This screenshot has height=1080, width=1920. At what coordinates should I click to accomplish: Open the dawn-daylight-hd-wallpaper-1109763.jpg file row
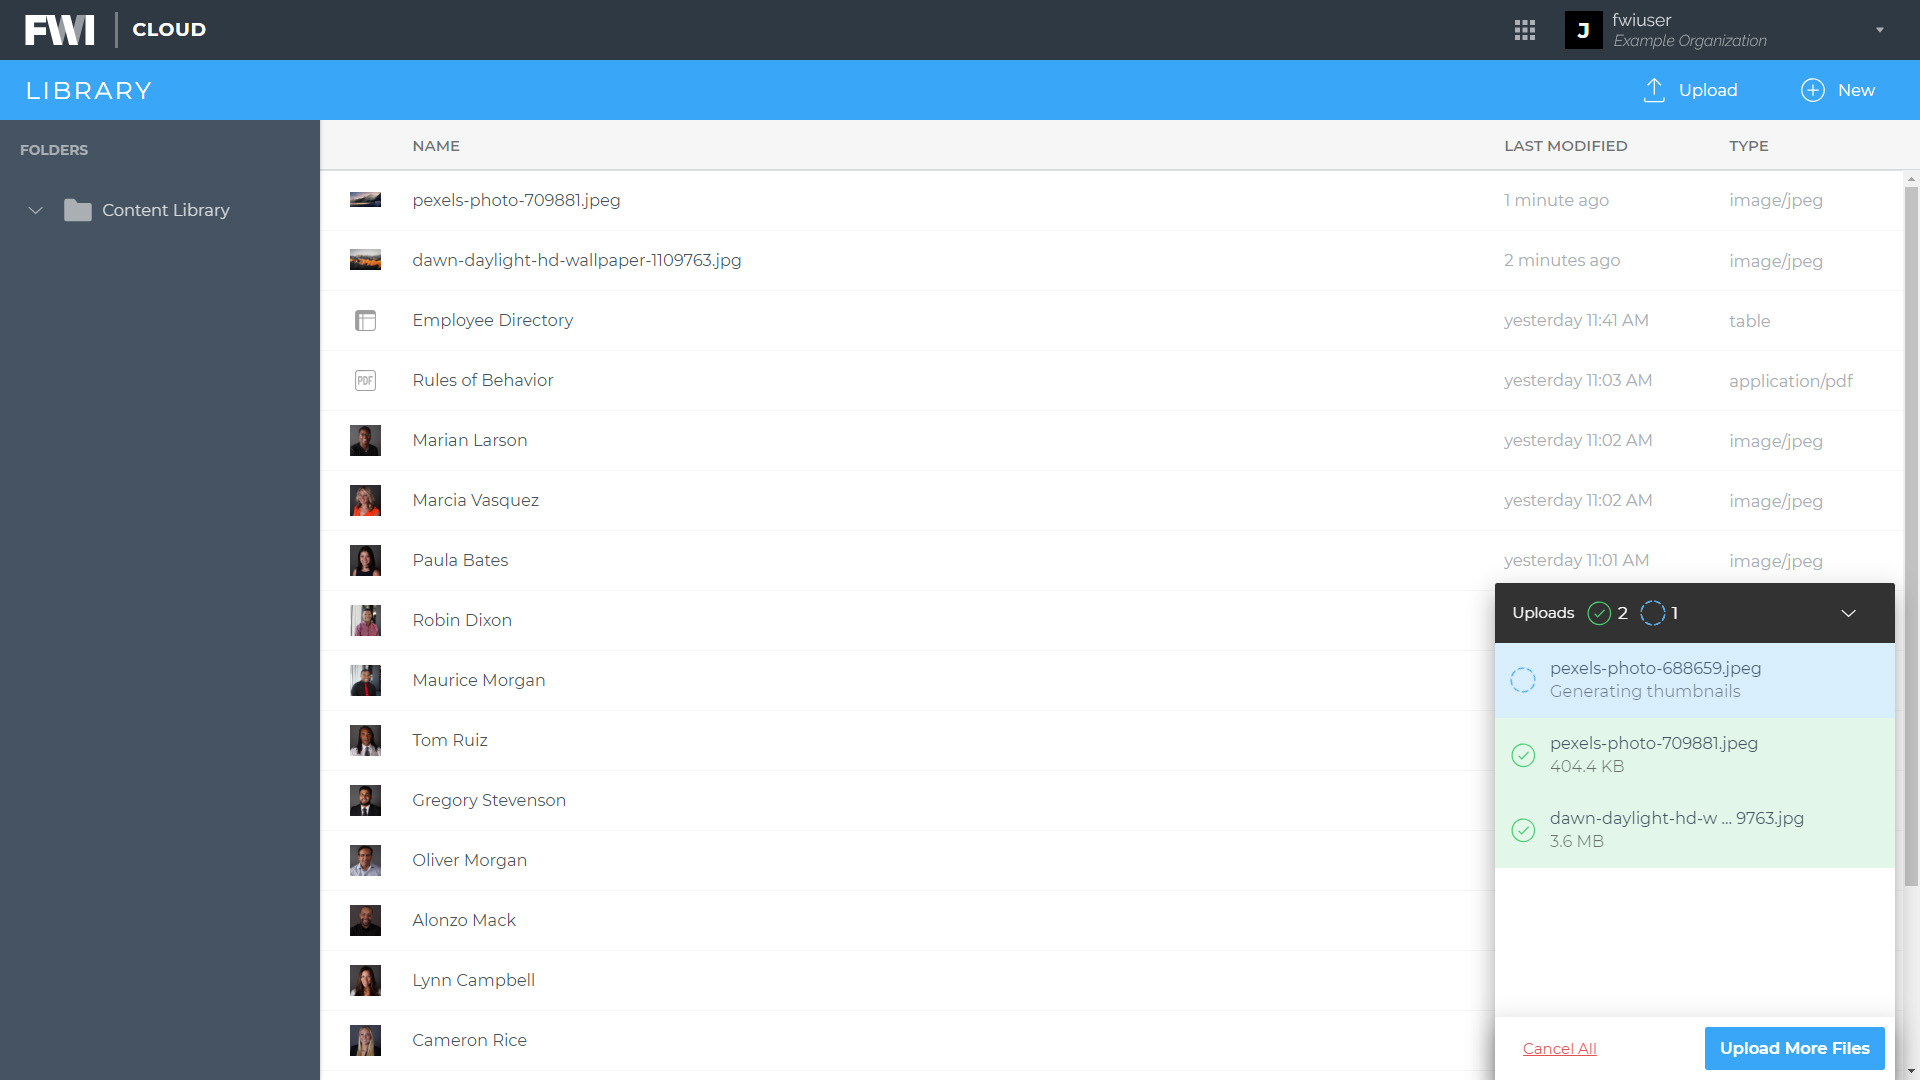click(x=576, y=260)
